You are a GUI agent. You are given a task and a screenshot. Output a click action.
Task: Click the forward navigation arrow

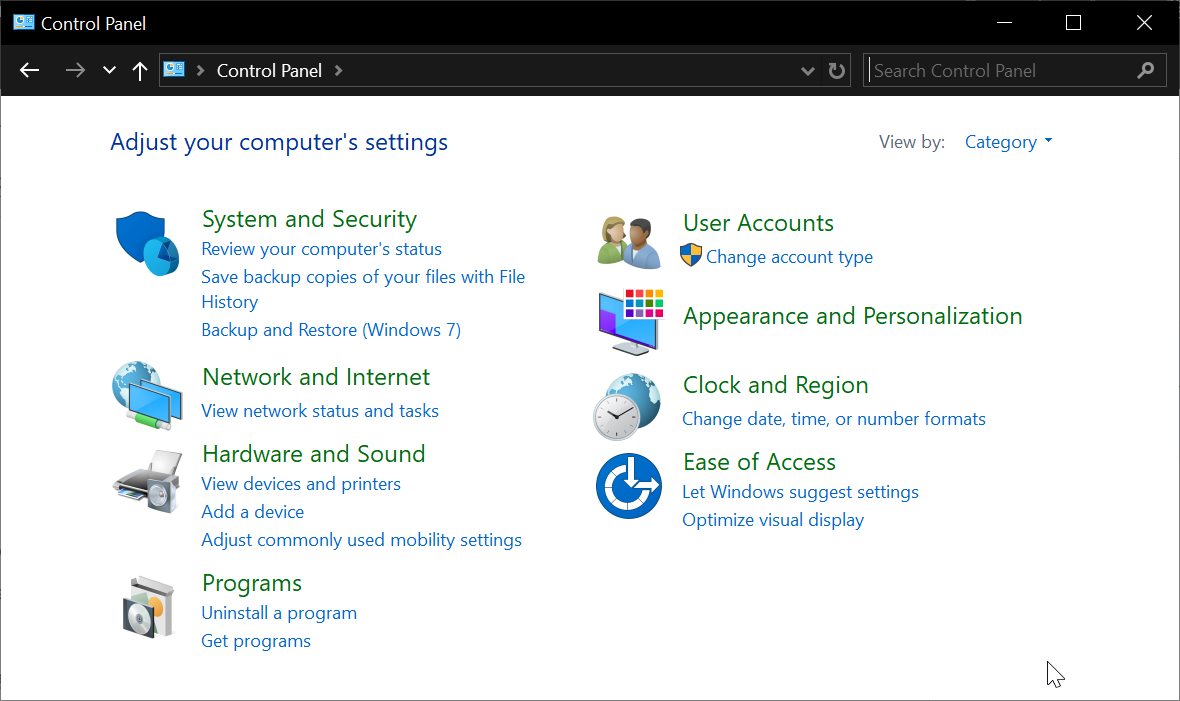[x=75, y=70]
